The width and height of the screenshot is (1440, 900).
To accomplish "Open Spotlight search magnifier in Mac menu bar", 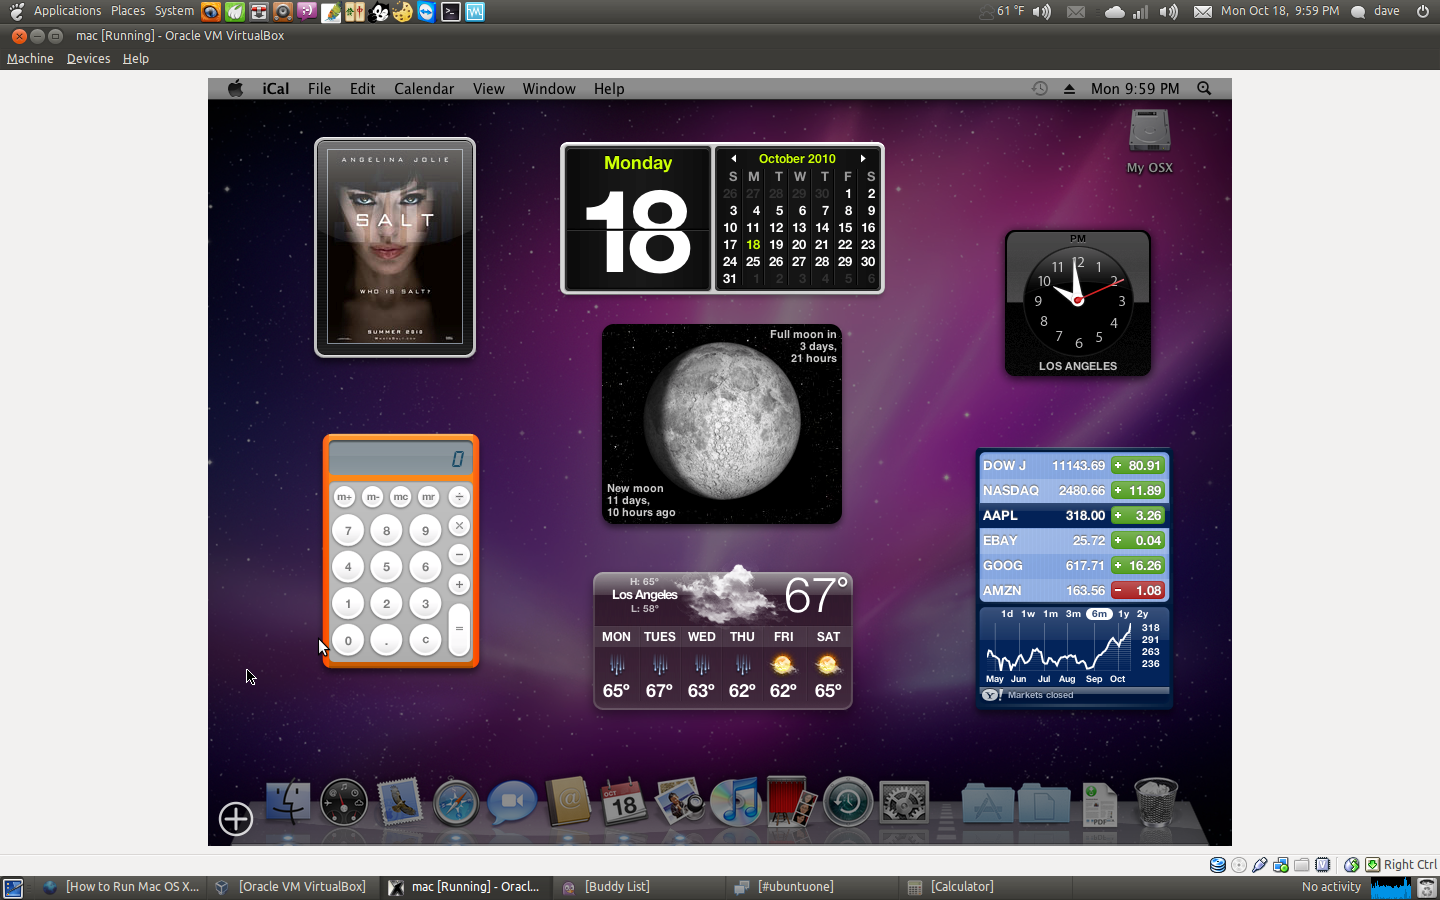I will click(1204, 88).
